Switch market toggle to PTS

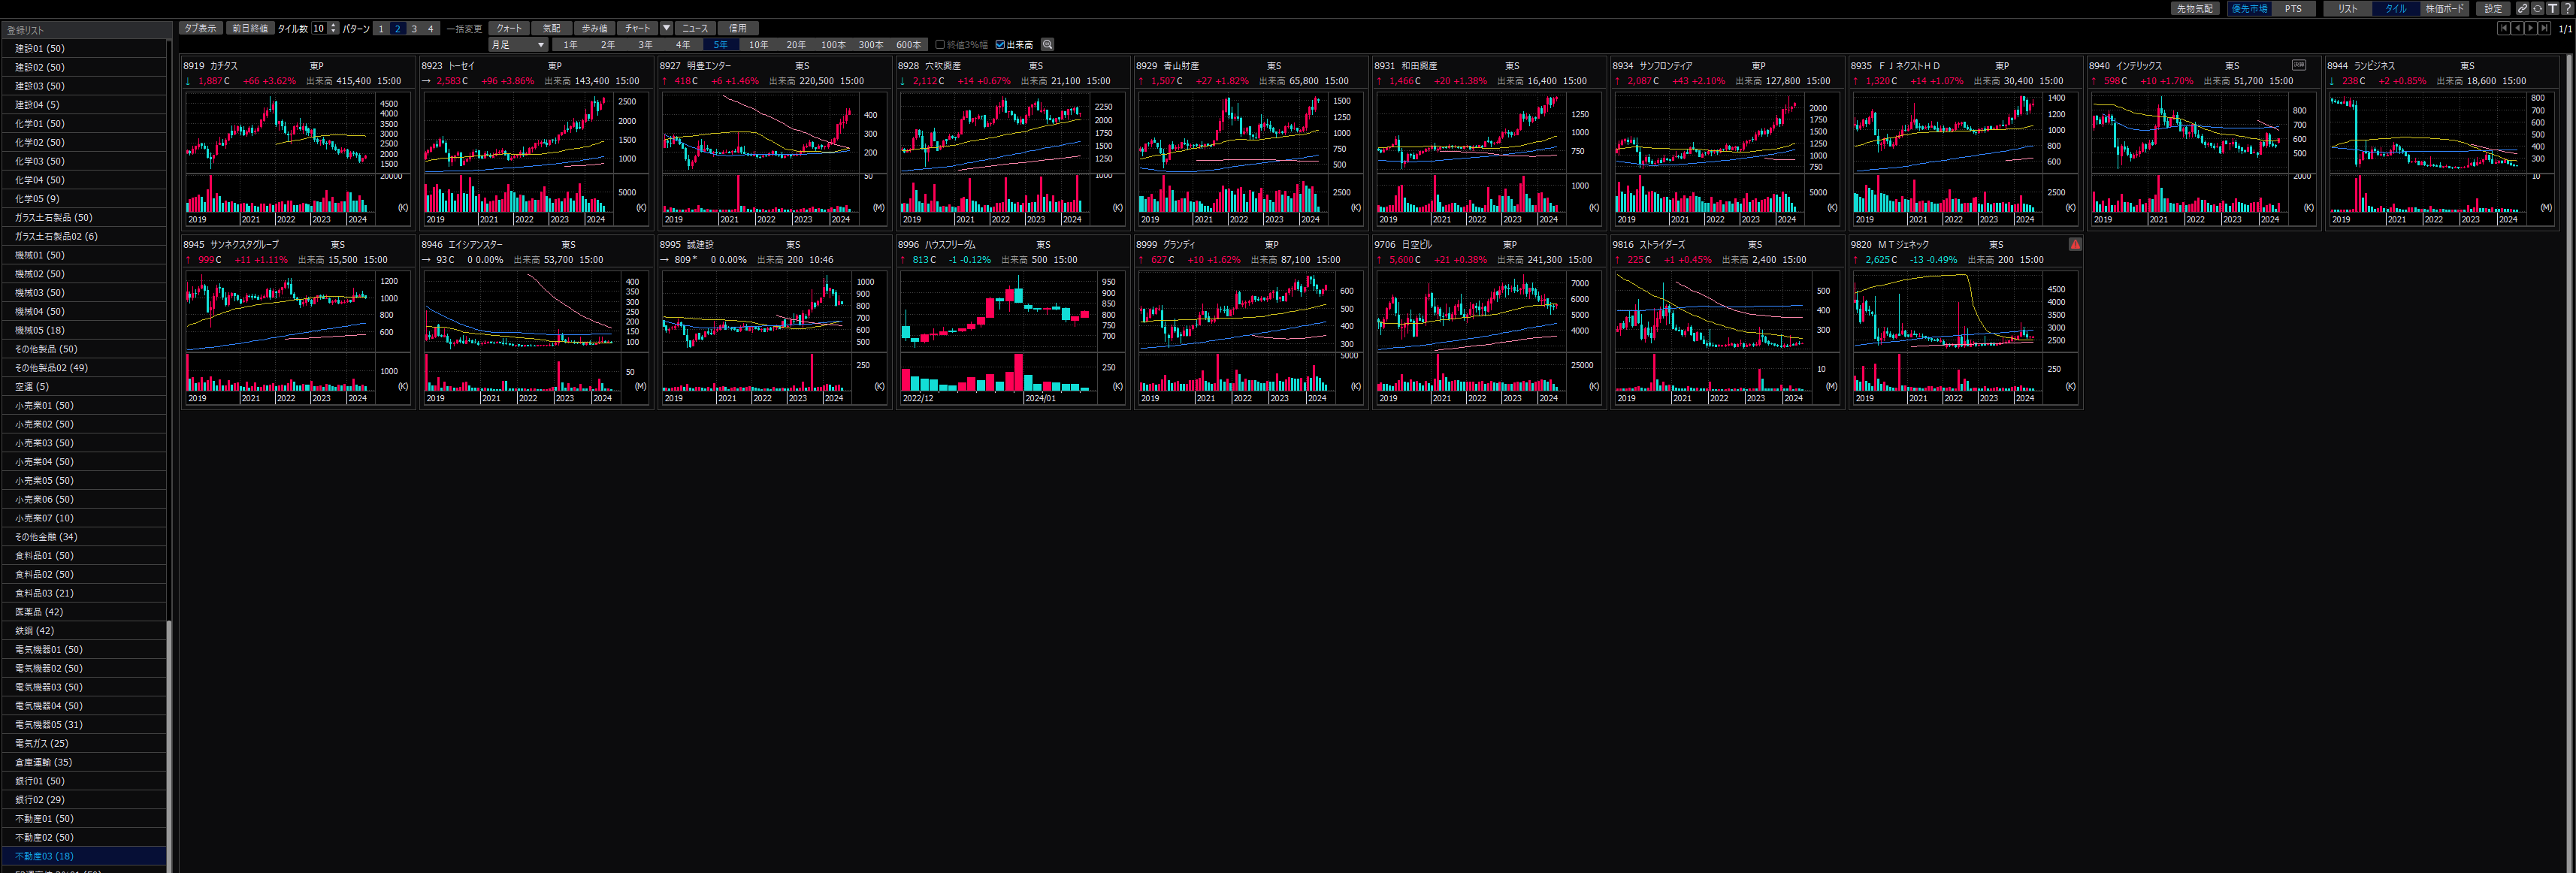click(2293, 8)
